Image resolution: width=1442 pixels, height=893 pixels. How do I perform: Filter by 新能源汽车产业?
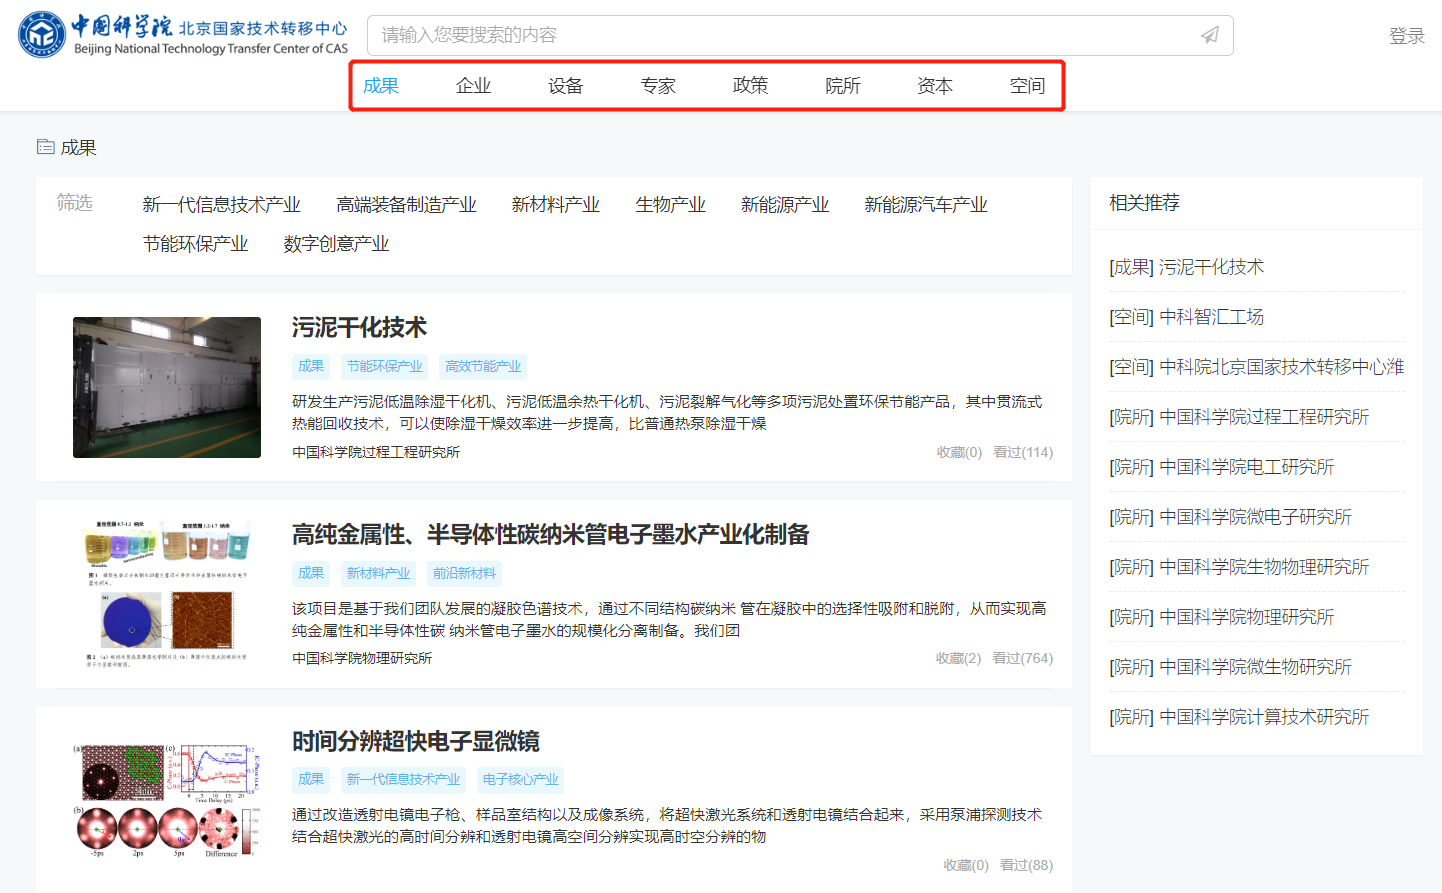point(926,205)
